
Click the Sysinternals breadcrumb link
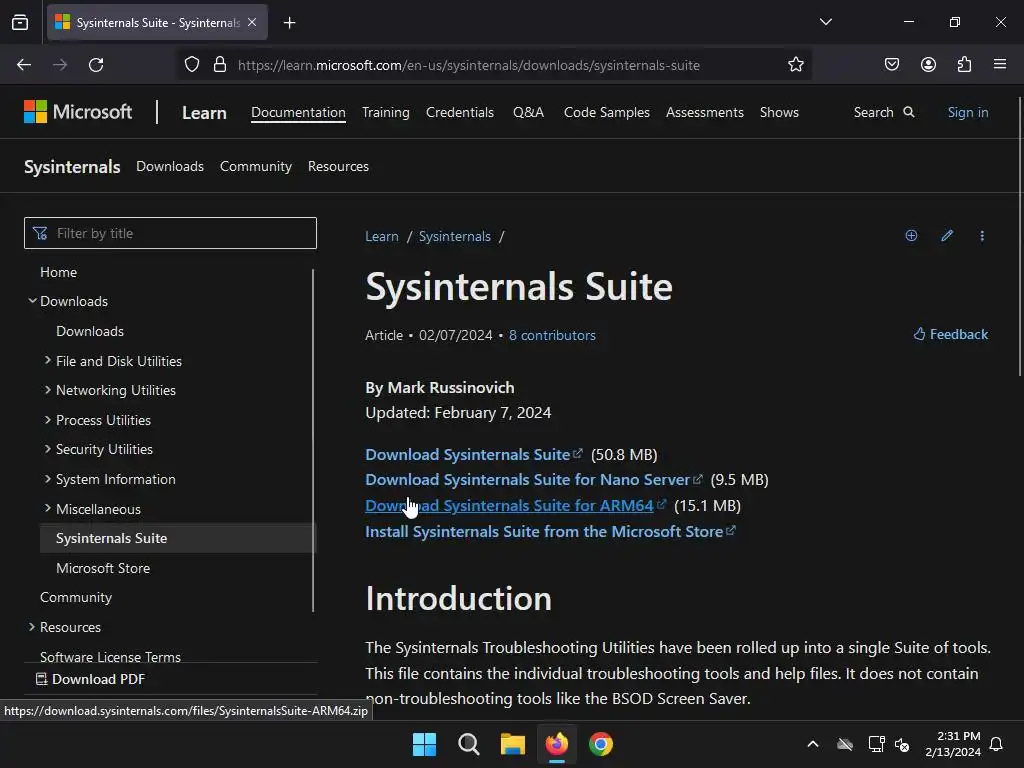tap(455, 236)
